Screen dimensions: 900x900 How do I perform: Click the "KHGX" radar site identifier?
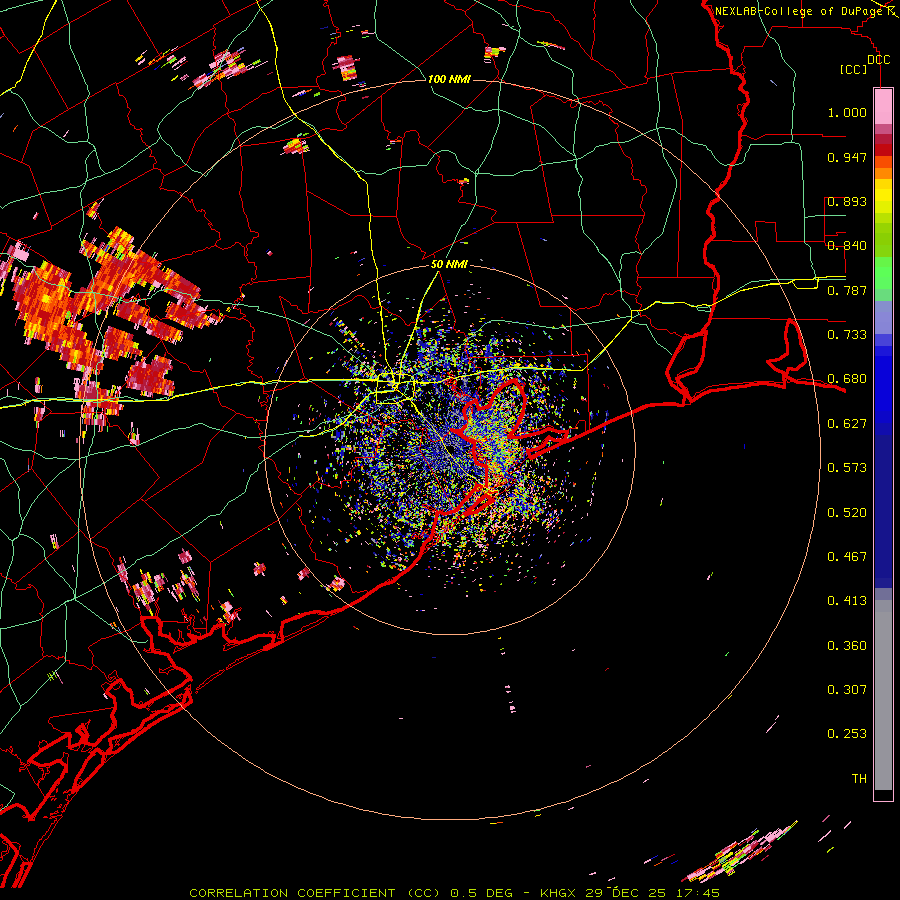(557, 893)
